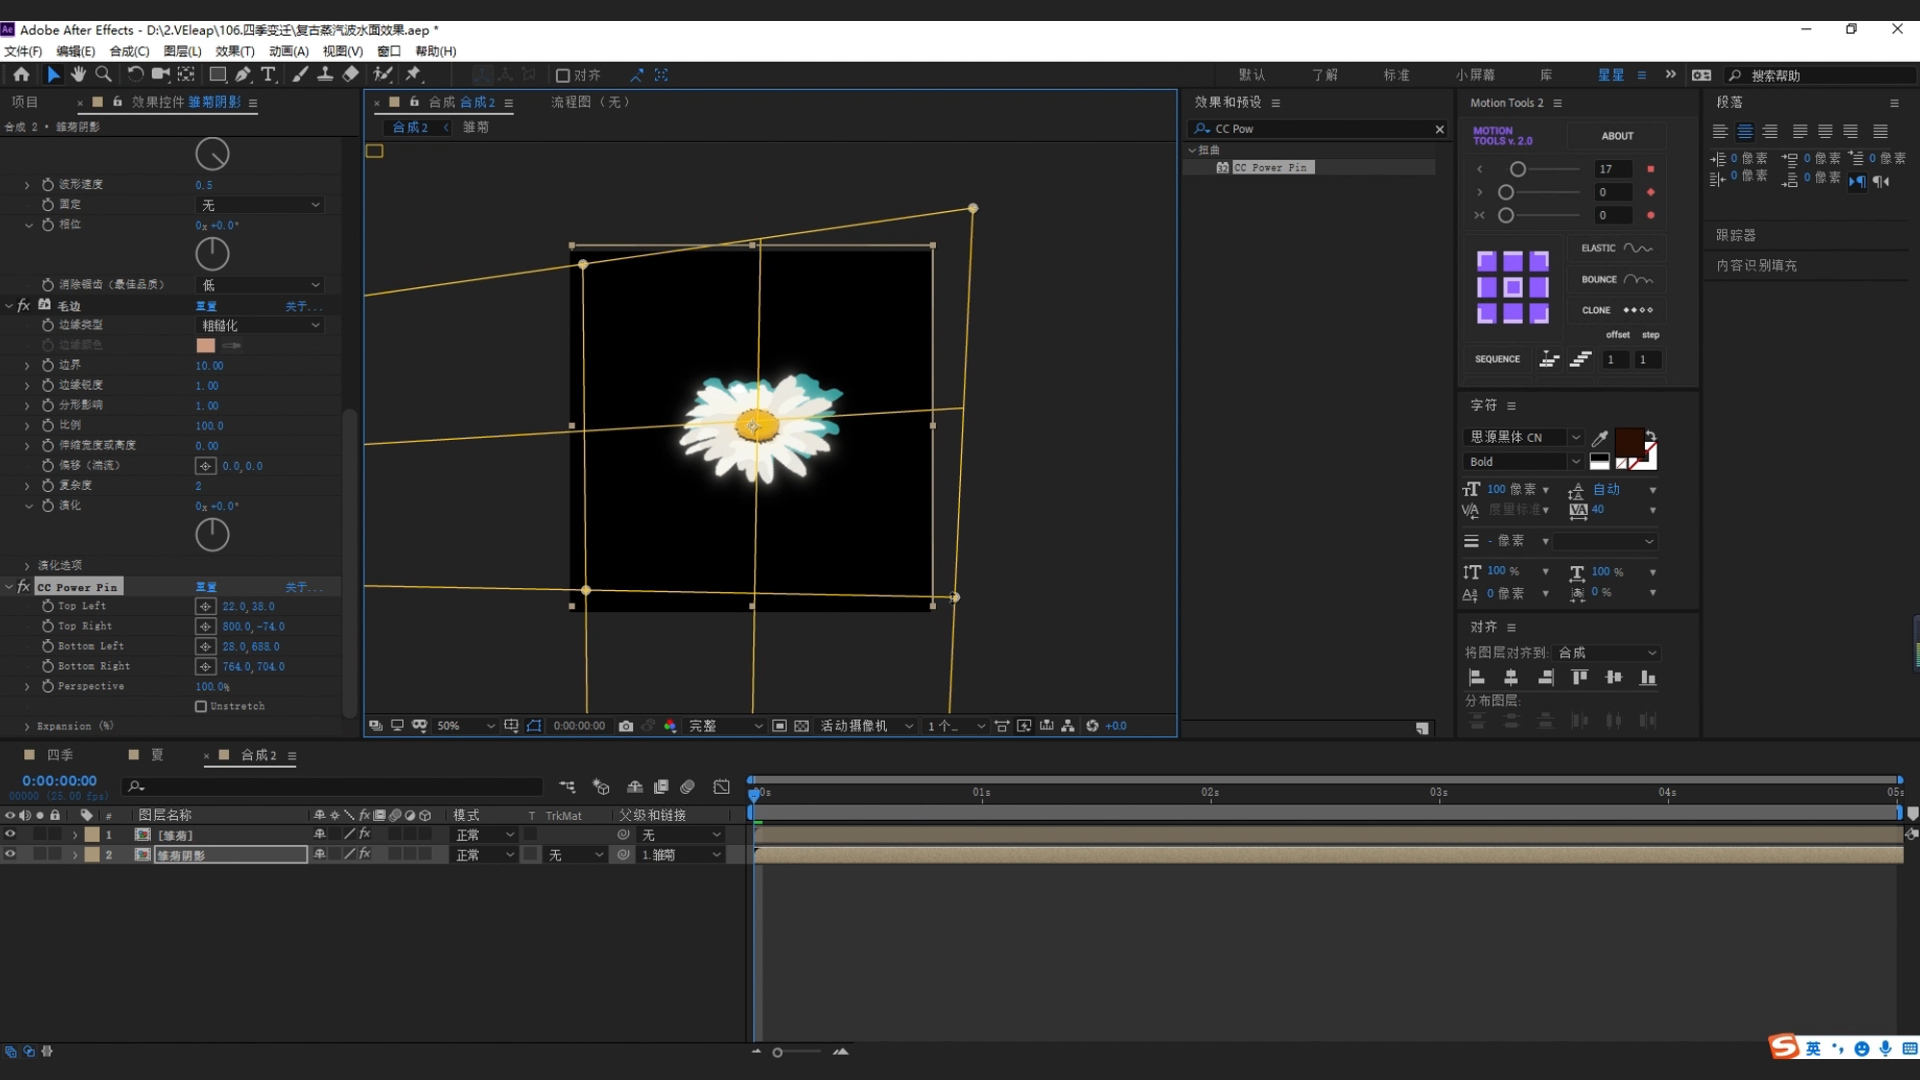
Task: Select the Puppet Pin tool
Action: pos(413,75)
